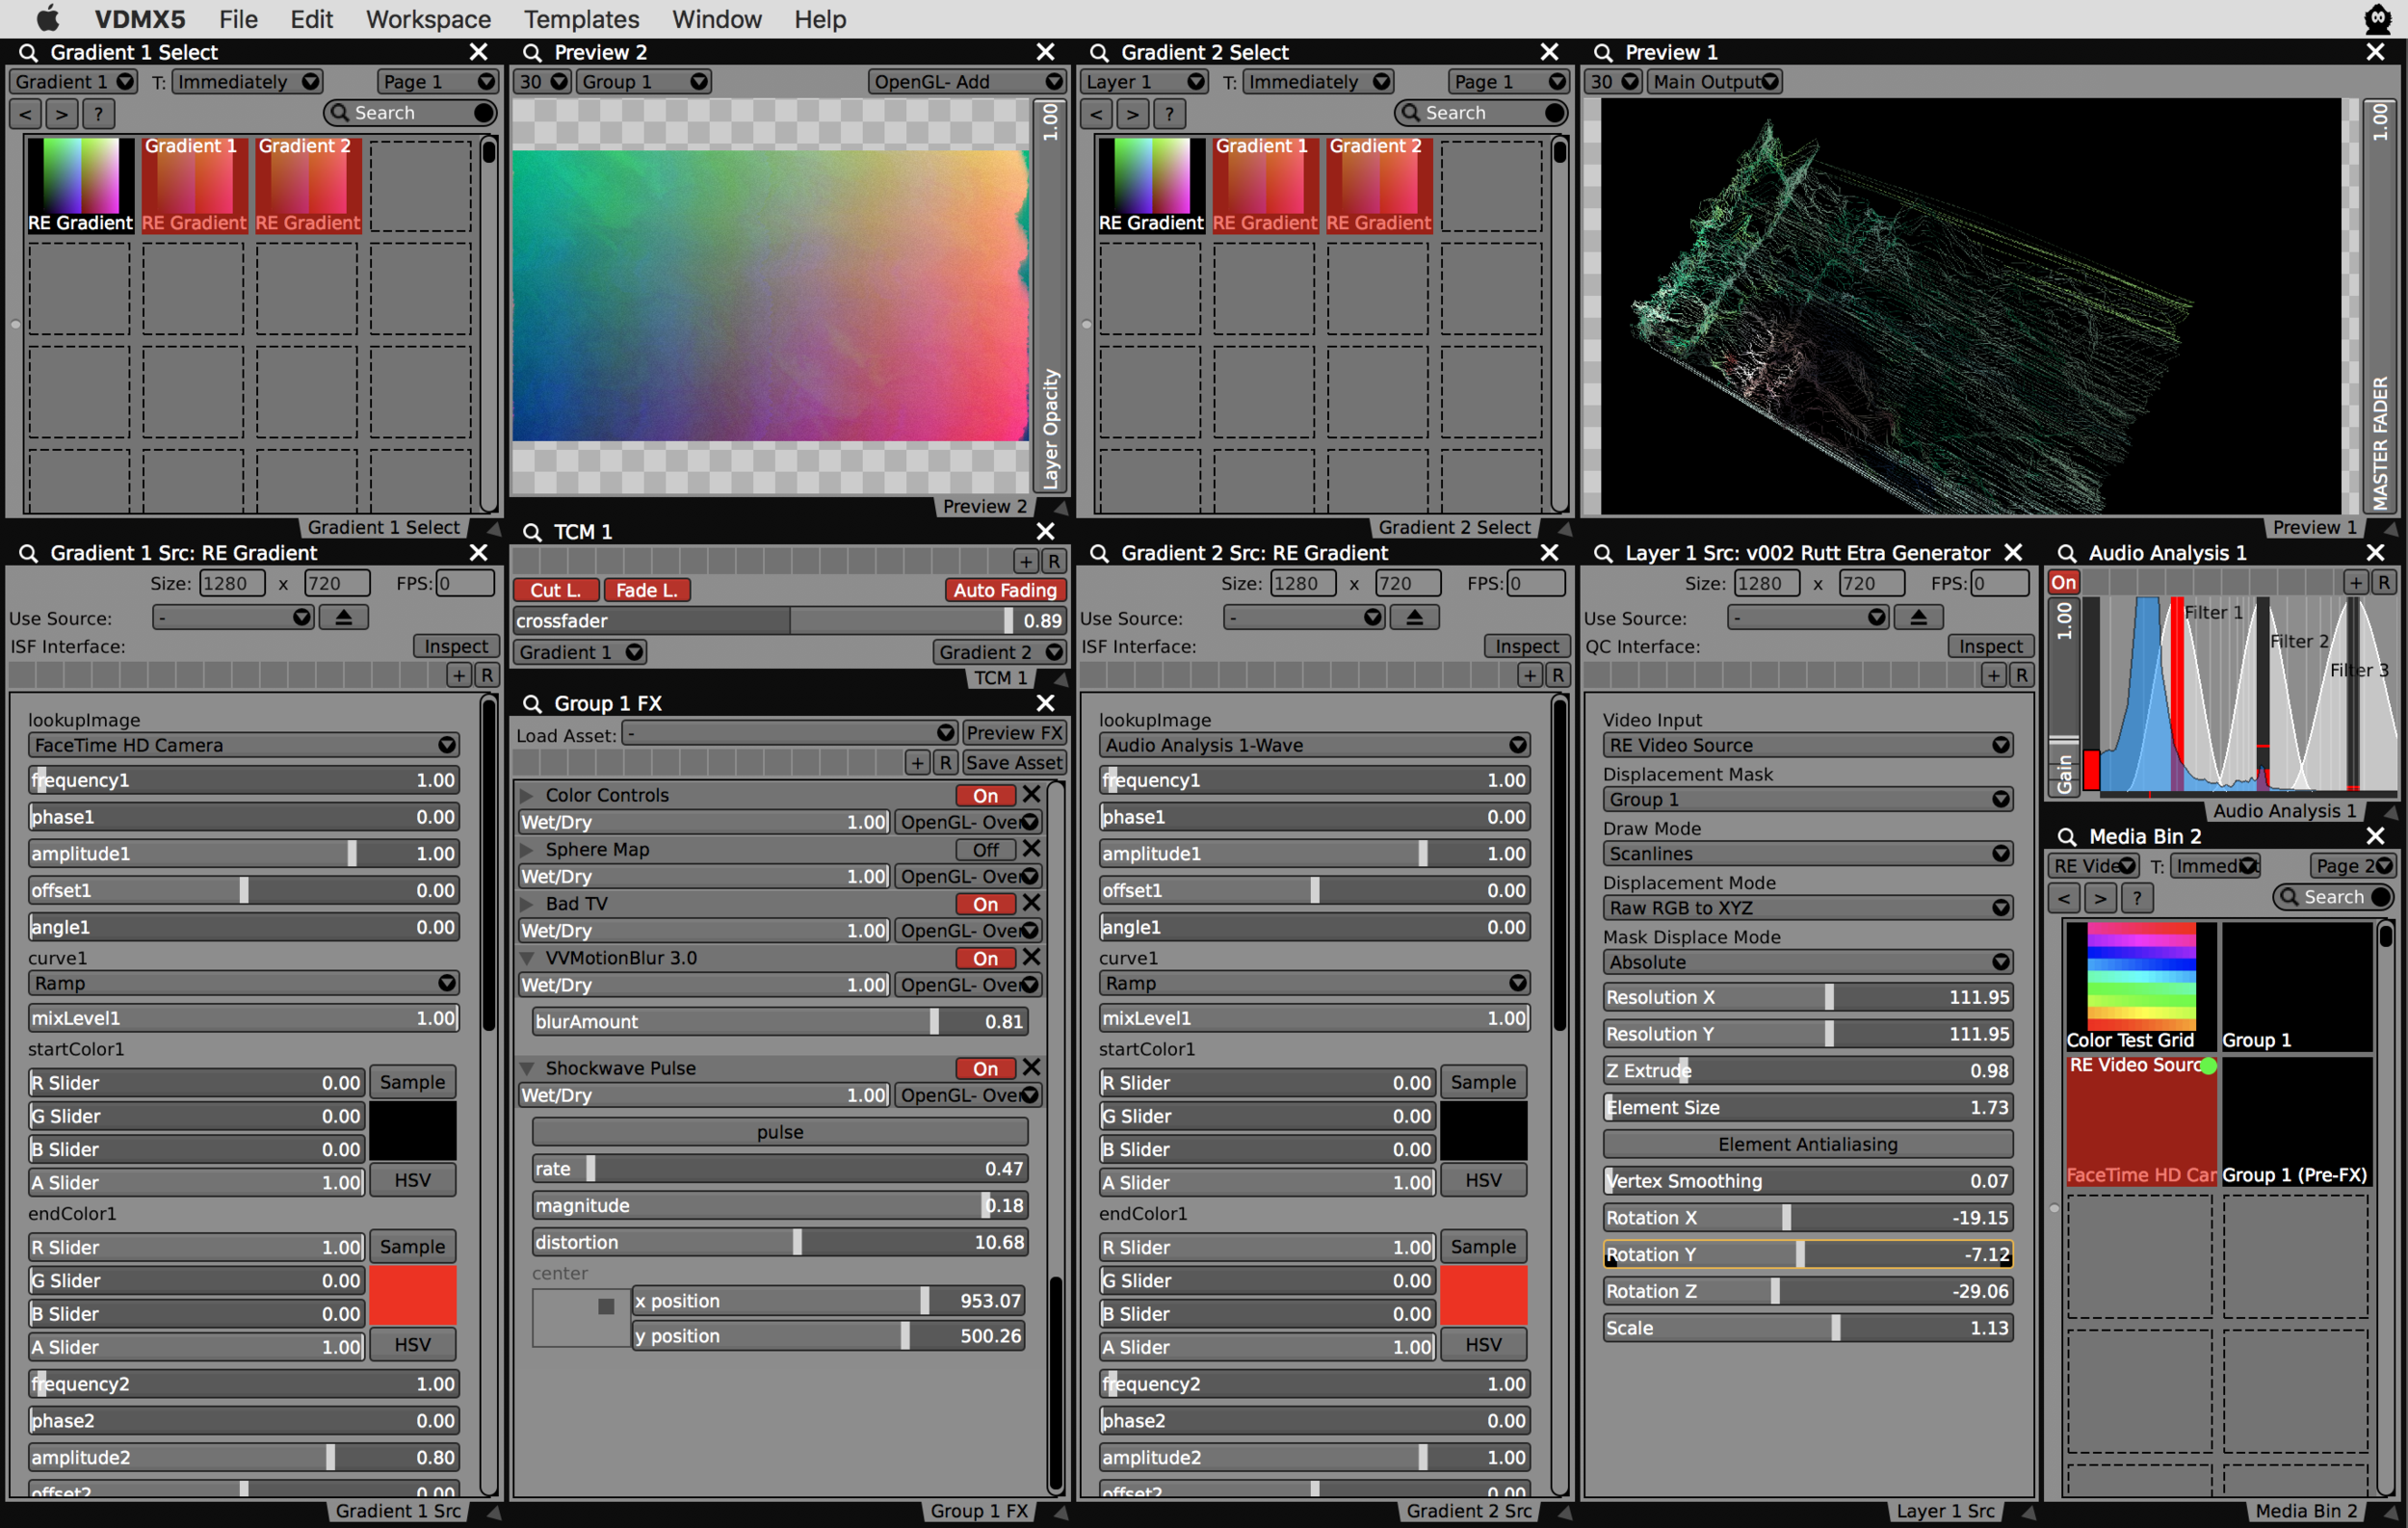The image size is (2408, 1528).
Task: Open the help question-mark in Media Bin 2
Action: 2137,897
